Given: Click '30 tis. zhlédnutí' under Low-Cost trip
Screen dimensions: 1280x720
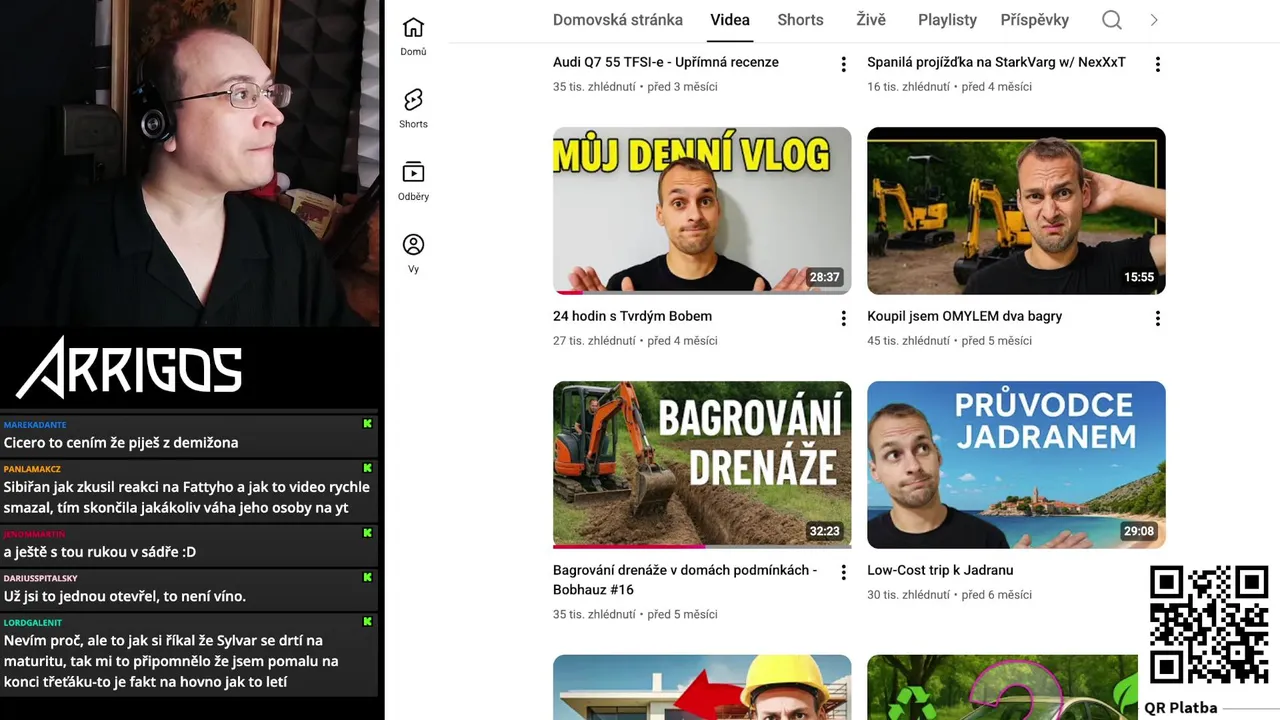Looking at the screenshot, I should pos(908,595).
